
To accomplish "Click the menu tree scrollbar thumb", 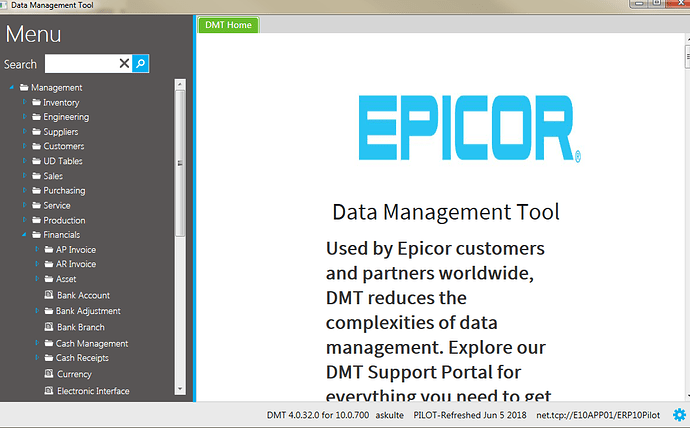I will 180,163.
